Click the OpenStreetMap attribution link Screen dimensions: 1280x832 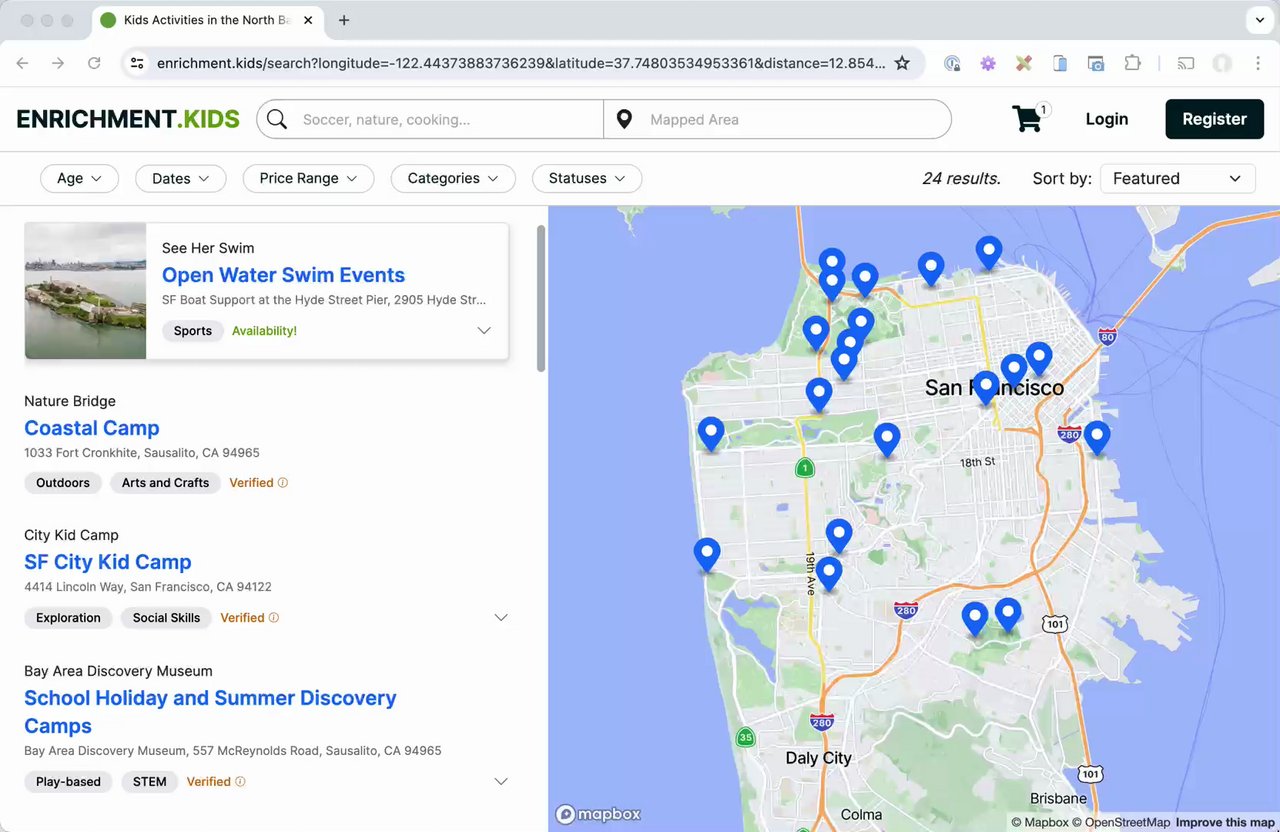pyautogui.click(x=1121, y=822)
